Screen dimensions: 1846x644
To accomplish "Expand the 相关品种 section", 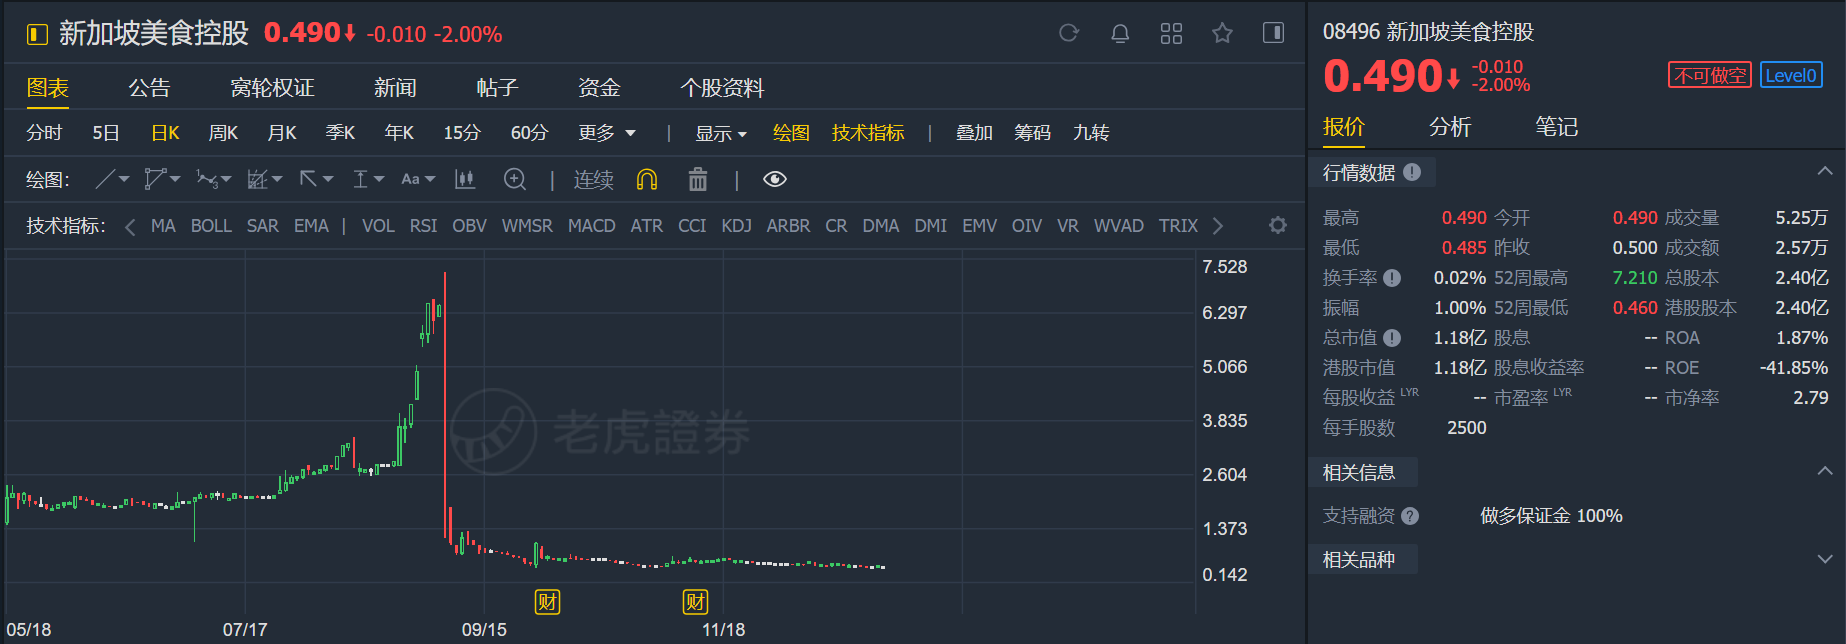I will point(1824,559).
